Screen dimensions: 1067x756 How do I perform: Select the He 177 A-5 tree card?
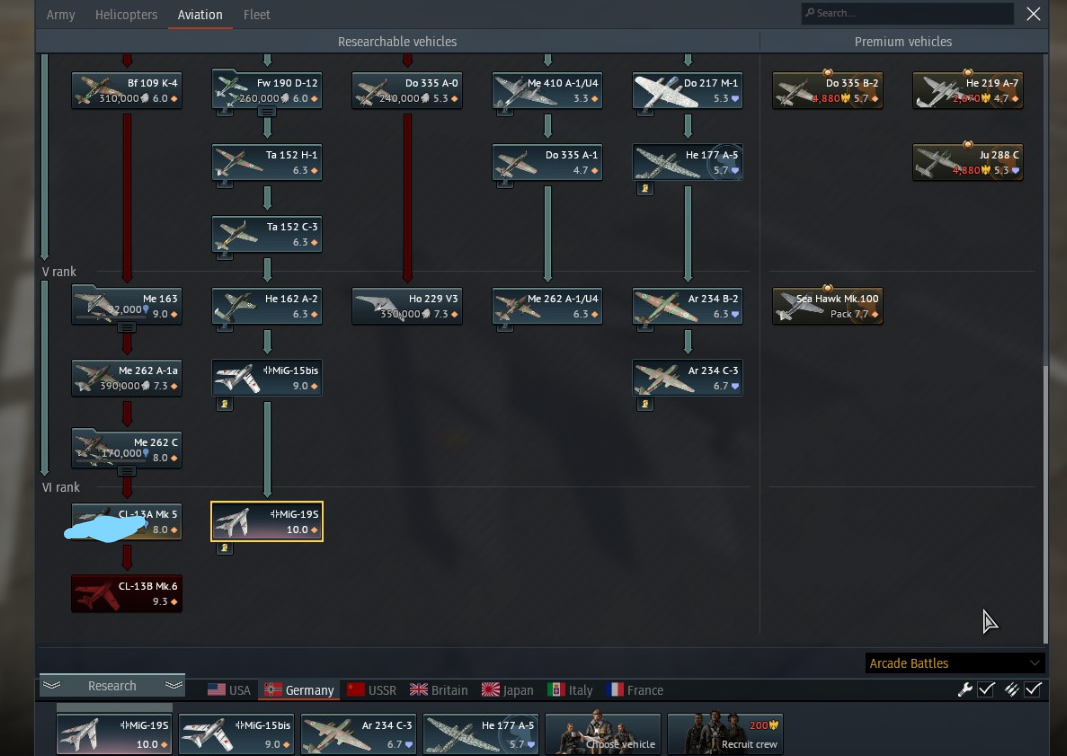(687, 162)
